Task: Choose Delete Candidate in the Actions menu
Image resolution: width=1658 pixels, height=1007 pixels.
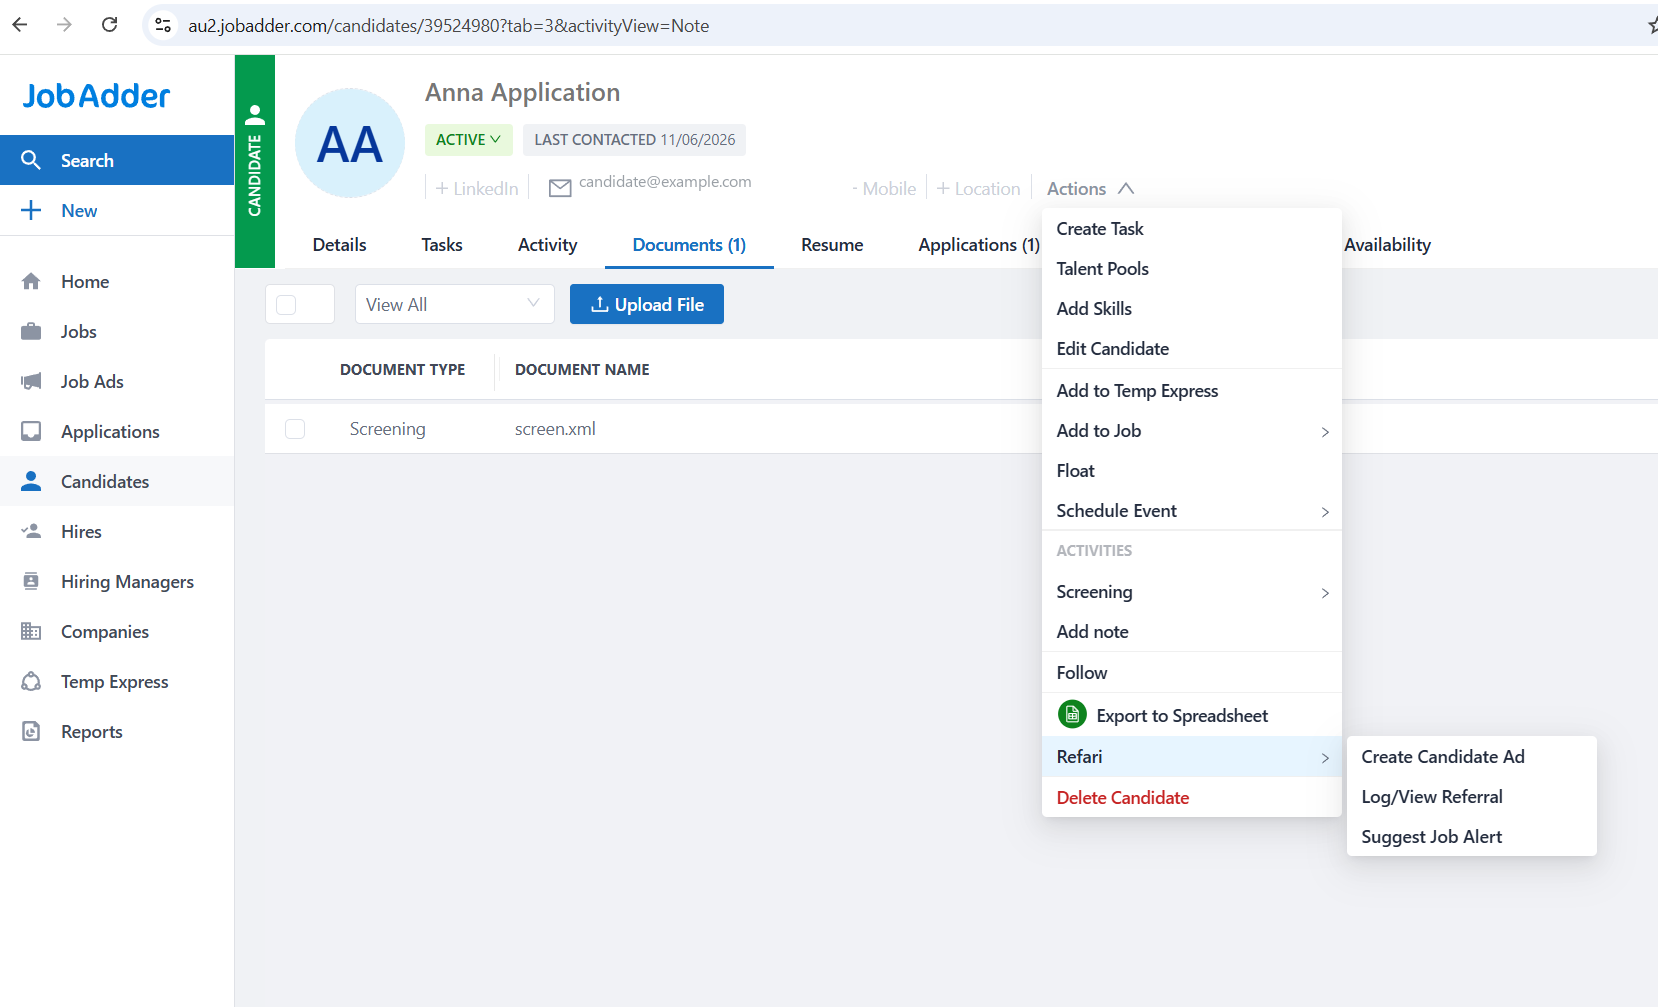Action: (x=1123, y=798)
